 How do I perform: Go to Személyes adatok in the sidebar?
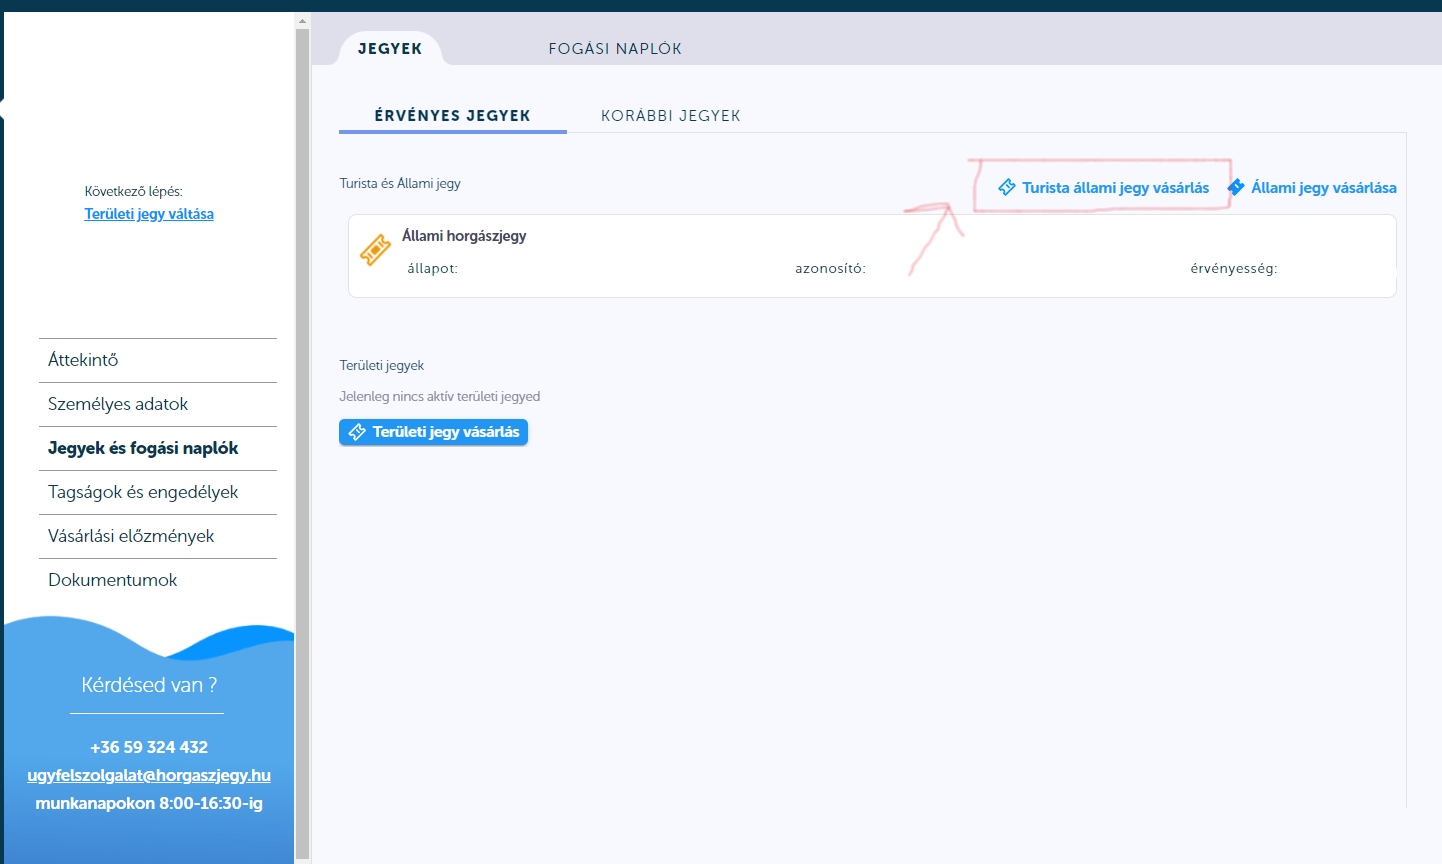(158, 404)
